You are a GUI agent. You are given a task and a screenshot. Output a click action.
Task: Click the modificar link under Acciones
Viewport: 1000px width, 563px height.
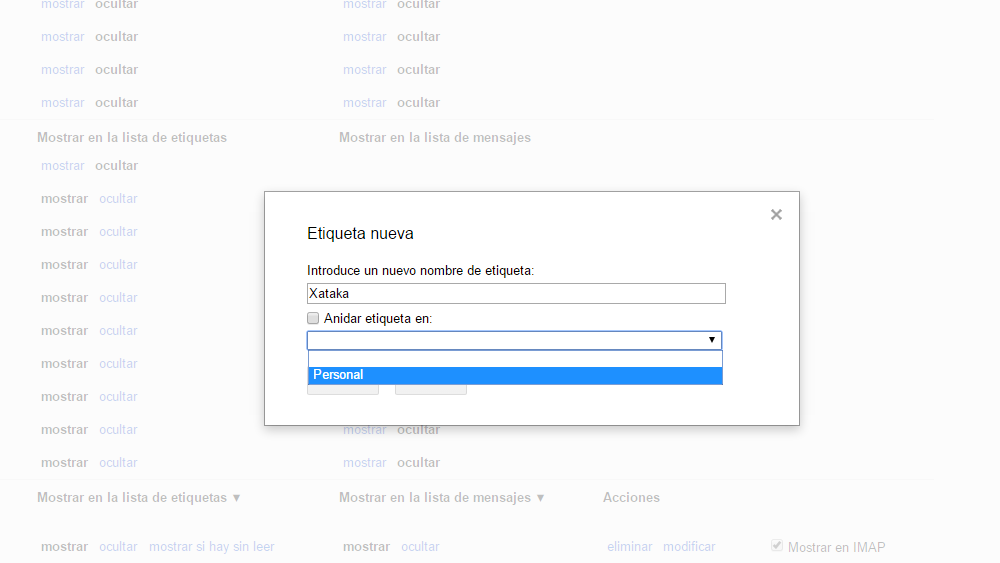689,547
